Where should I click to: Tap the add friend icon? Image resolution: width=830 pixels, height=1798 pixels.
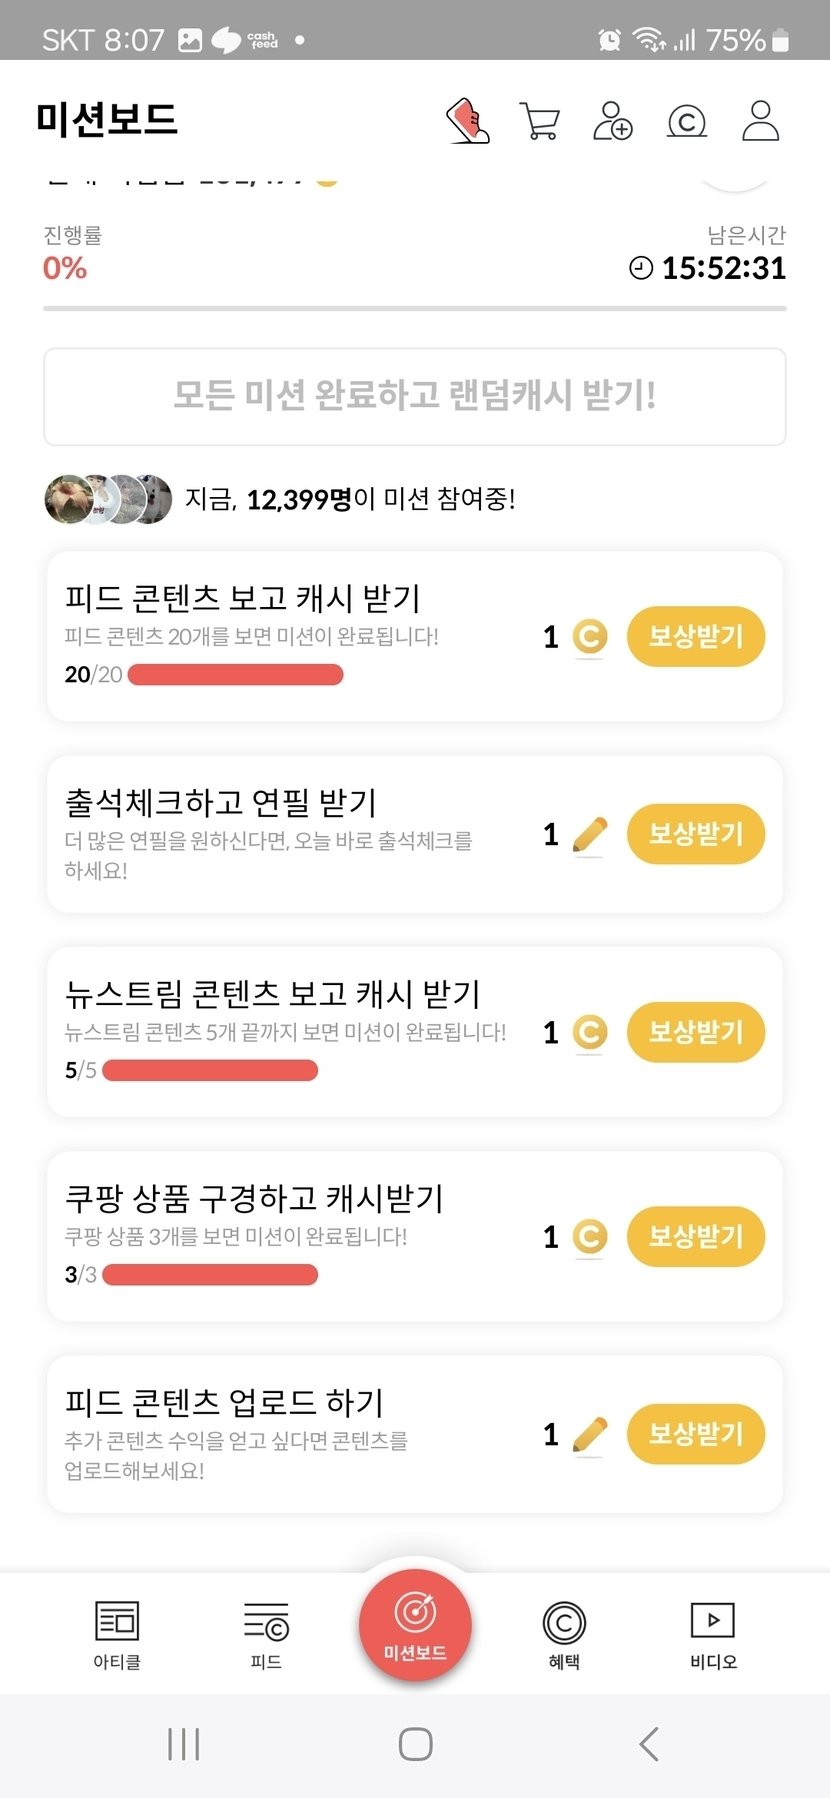pos(612,121)
